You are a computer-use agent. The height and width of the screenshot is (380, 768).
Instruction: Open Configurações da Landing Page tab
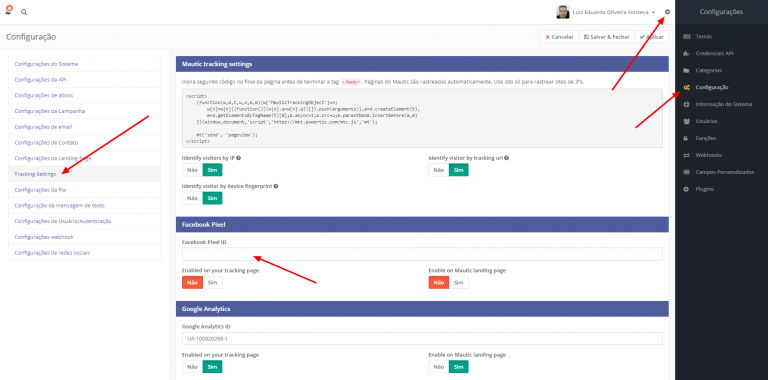(x=84, y=158)
